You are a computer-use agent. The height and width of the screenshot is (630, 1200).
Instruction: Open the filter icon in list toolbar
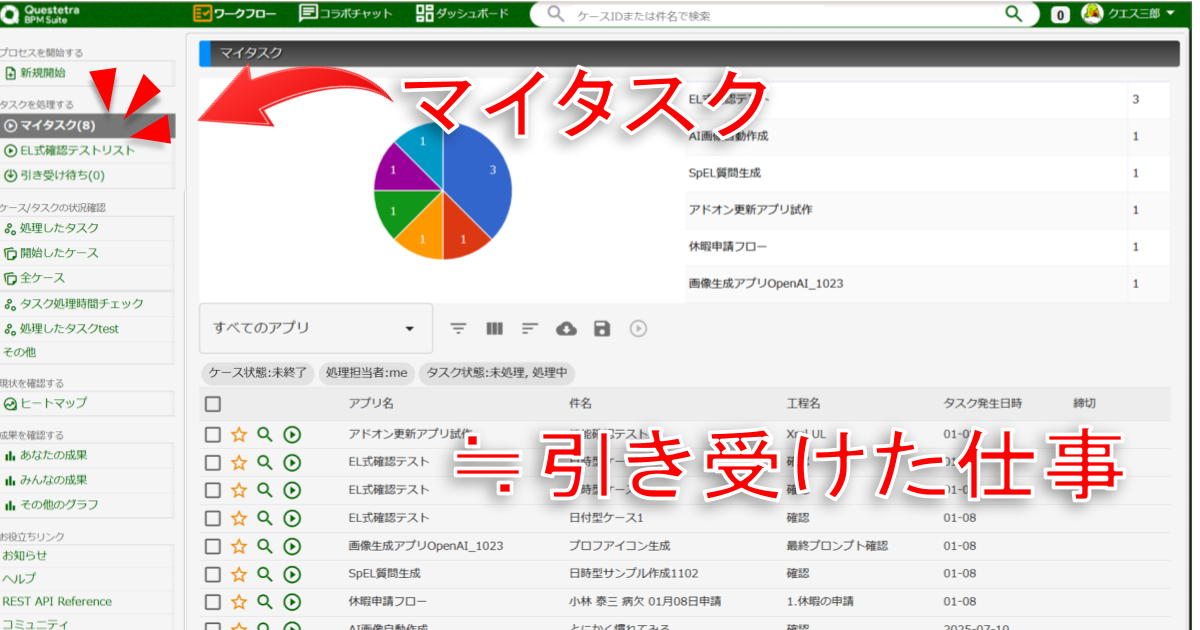click(458, 328)
